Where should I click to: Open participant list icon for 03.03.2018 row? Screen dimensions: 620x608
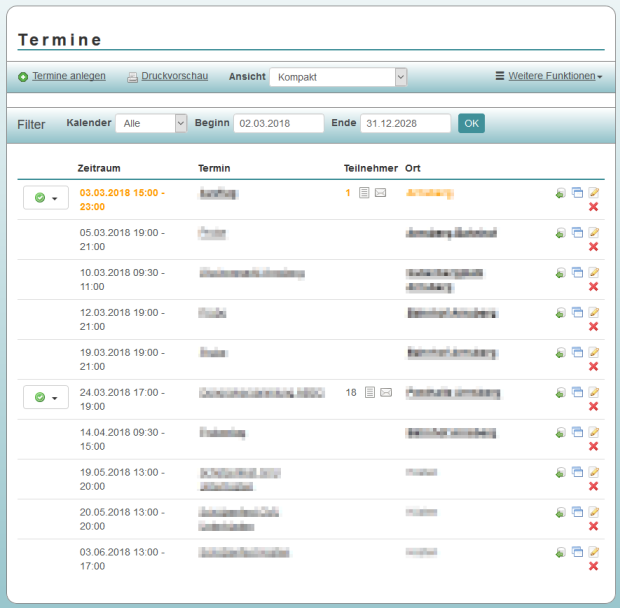[x=364, y=192]
